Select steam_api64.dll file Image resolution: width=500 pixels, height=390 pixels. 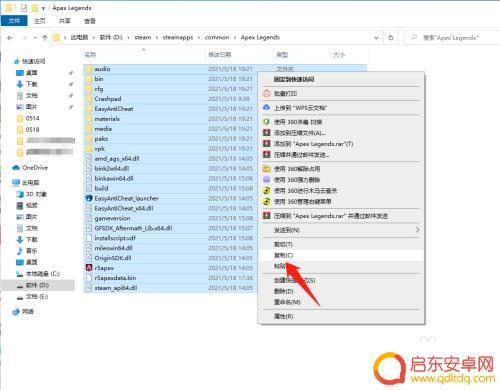coord(116,288)
